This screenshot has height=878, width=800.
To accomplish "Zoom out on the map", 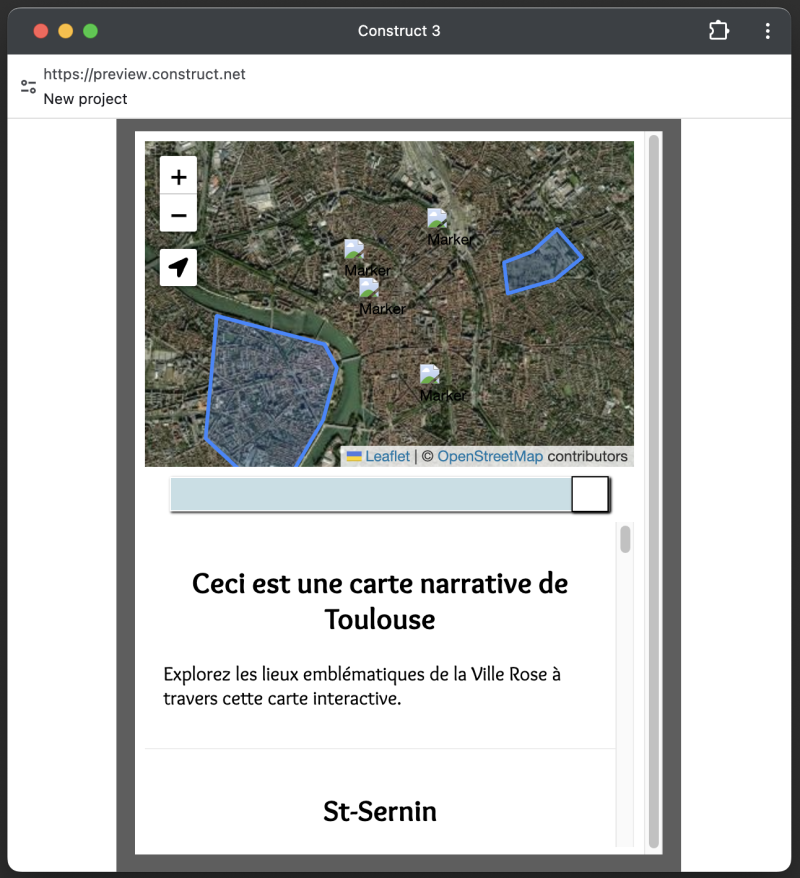I will pos(178,213).
